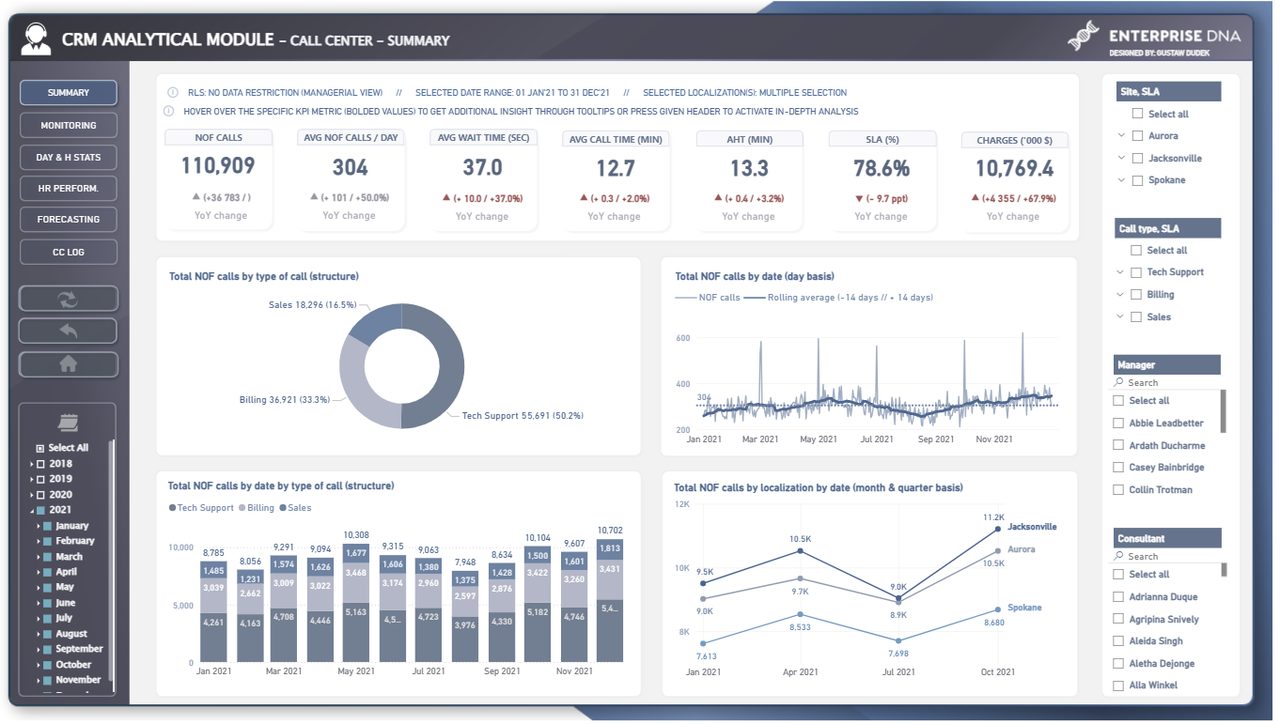Click the AHT (MIN) header button

748,139
